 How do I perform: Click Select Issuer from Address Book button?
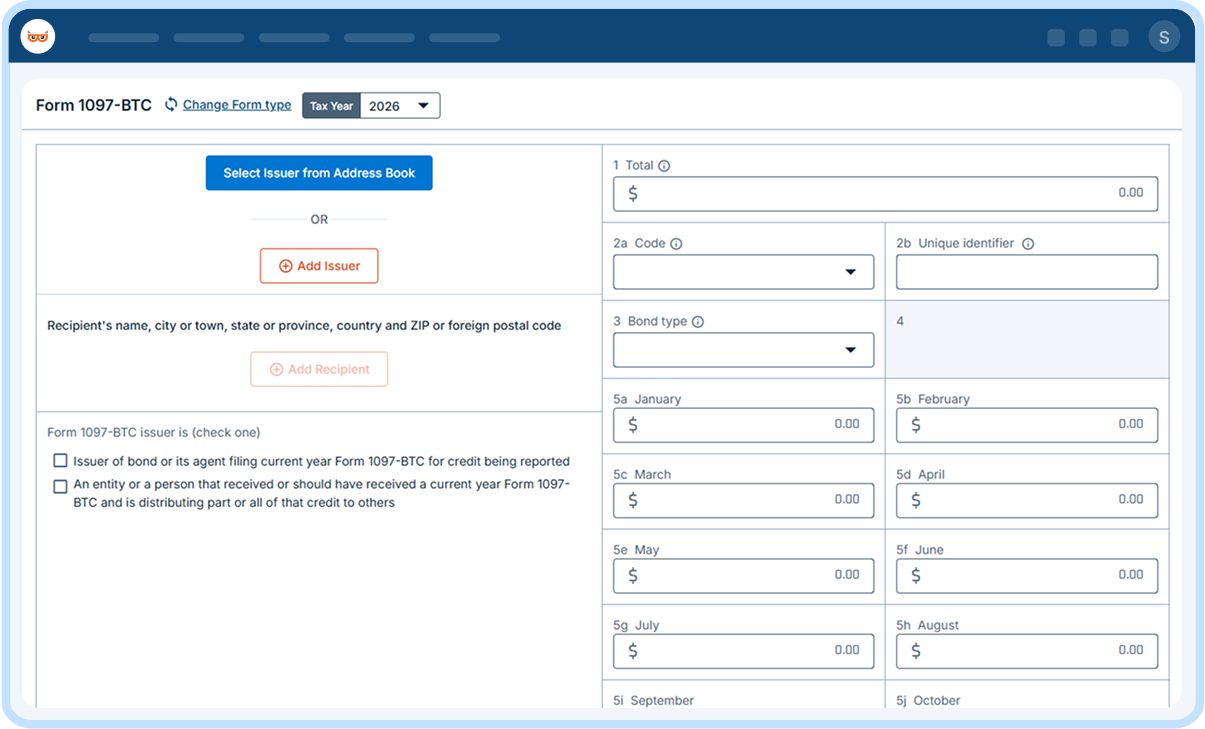[x=319, y=173]
